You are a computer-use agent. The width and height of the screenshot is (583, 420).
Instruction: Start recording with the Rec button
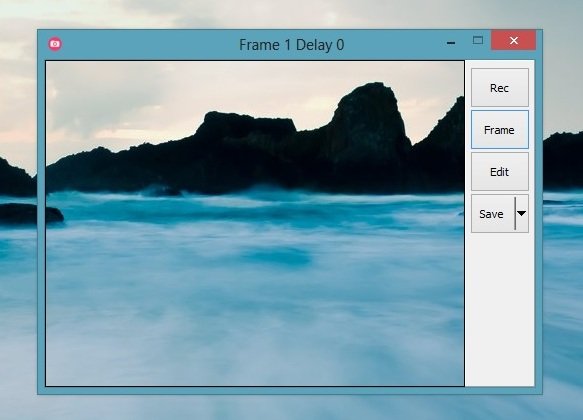click(x=500, y=88)
